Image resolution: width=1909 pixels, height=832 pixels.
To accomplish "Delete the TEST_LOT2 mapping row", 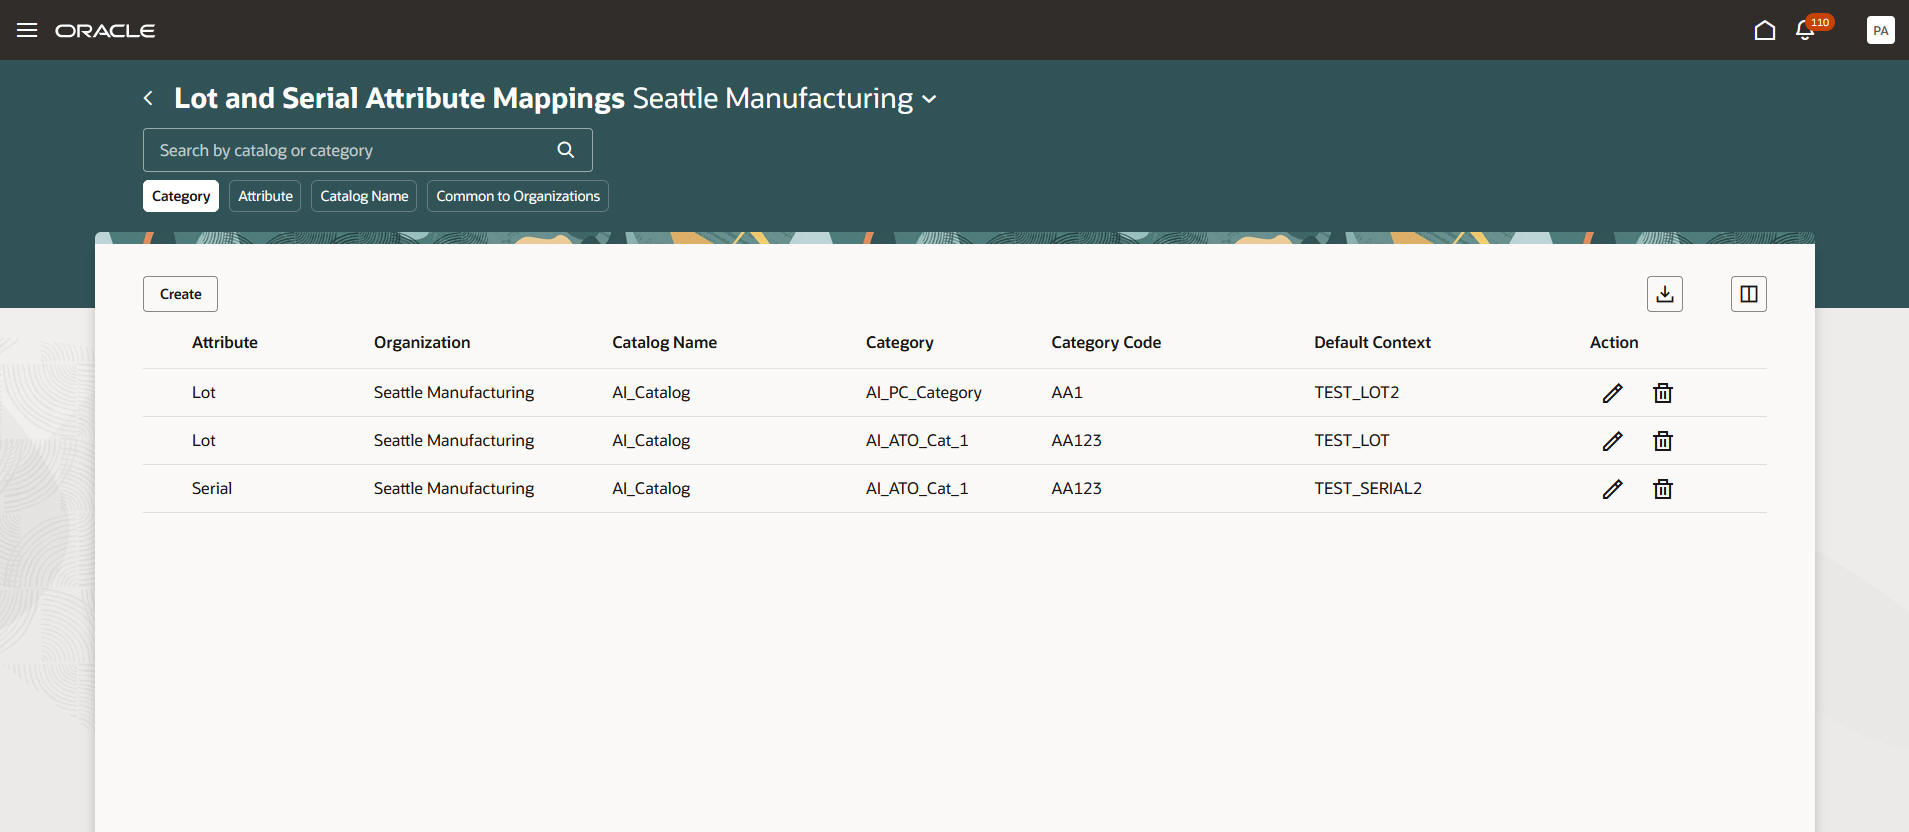I will (x=1663, y=393).
